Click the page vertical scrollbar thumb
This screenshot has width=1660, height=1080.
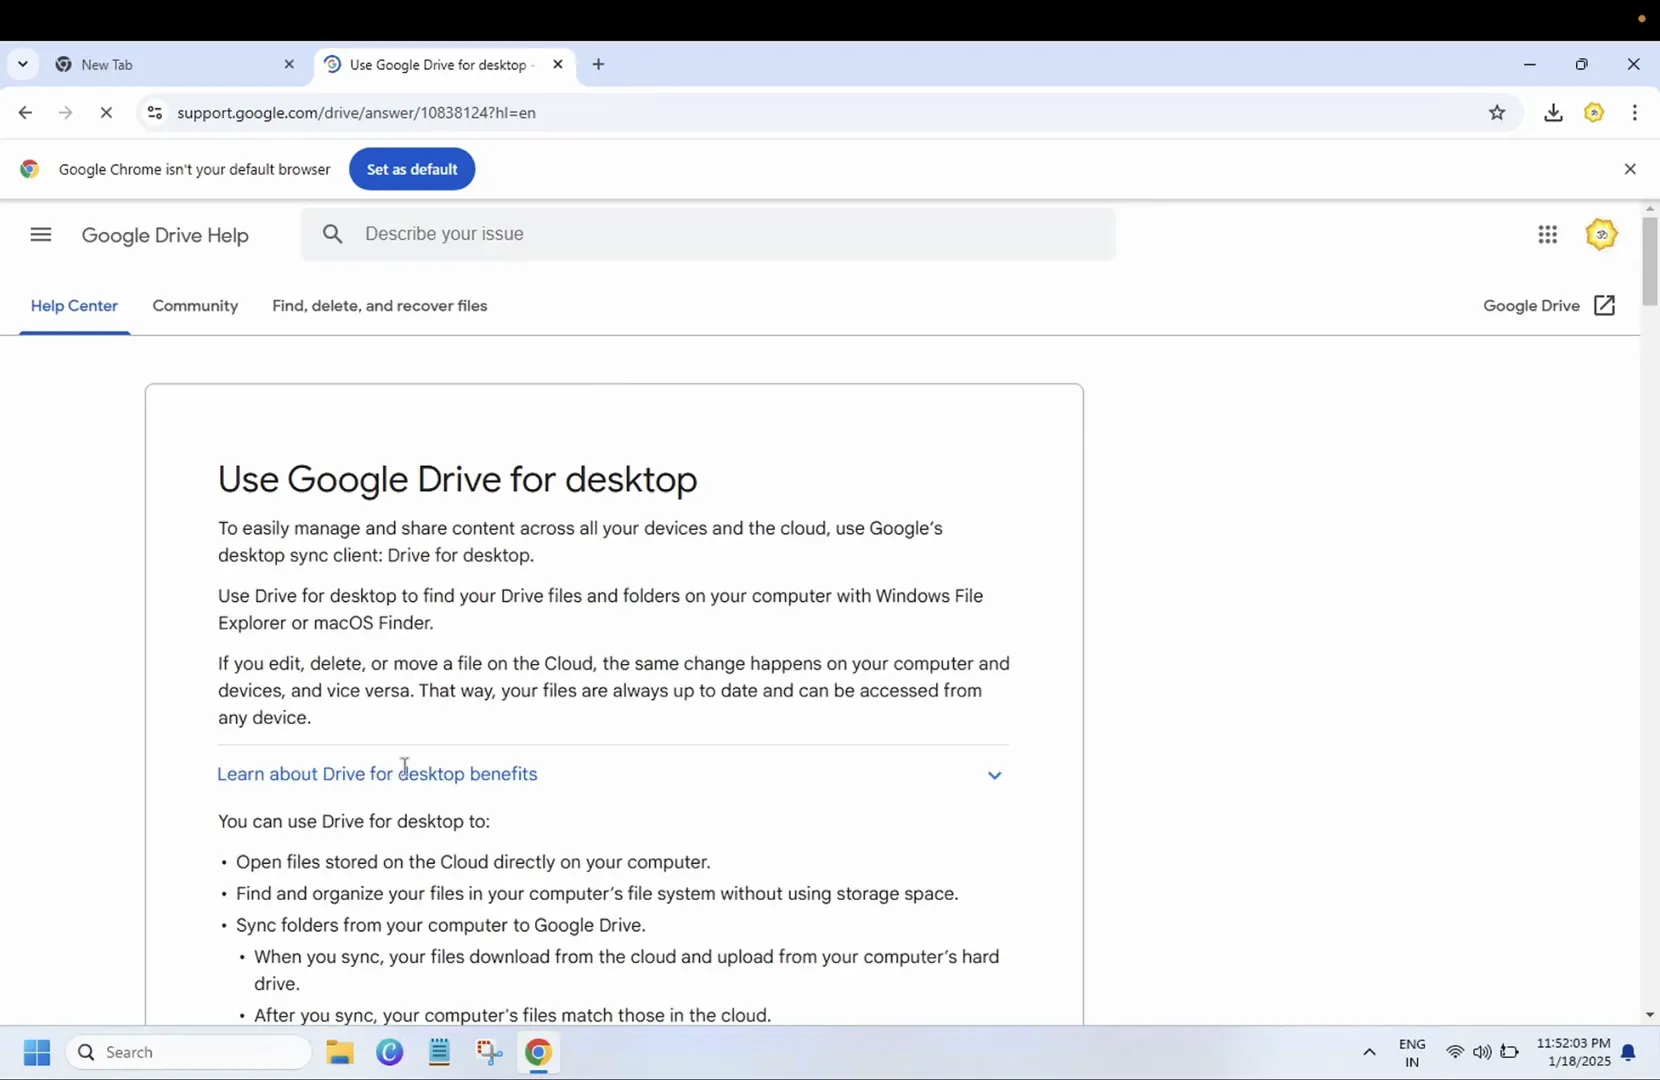click(1650, 260)
